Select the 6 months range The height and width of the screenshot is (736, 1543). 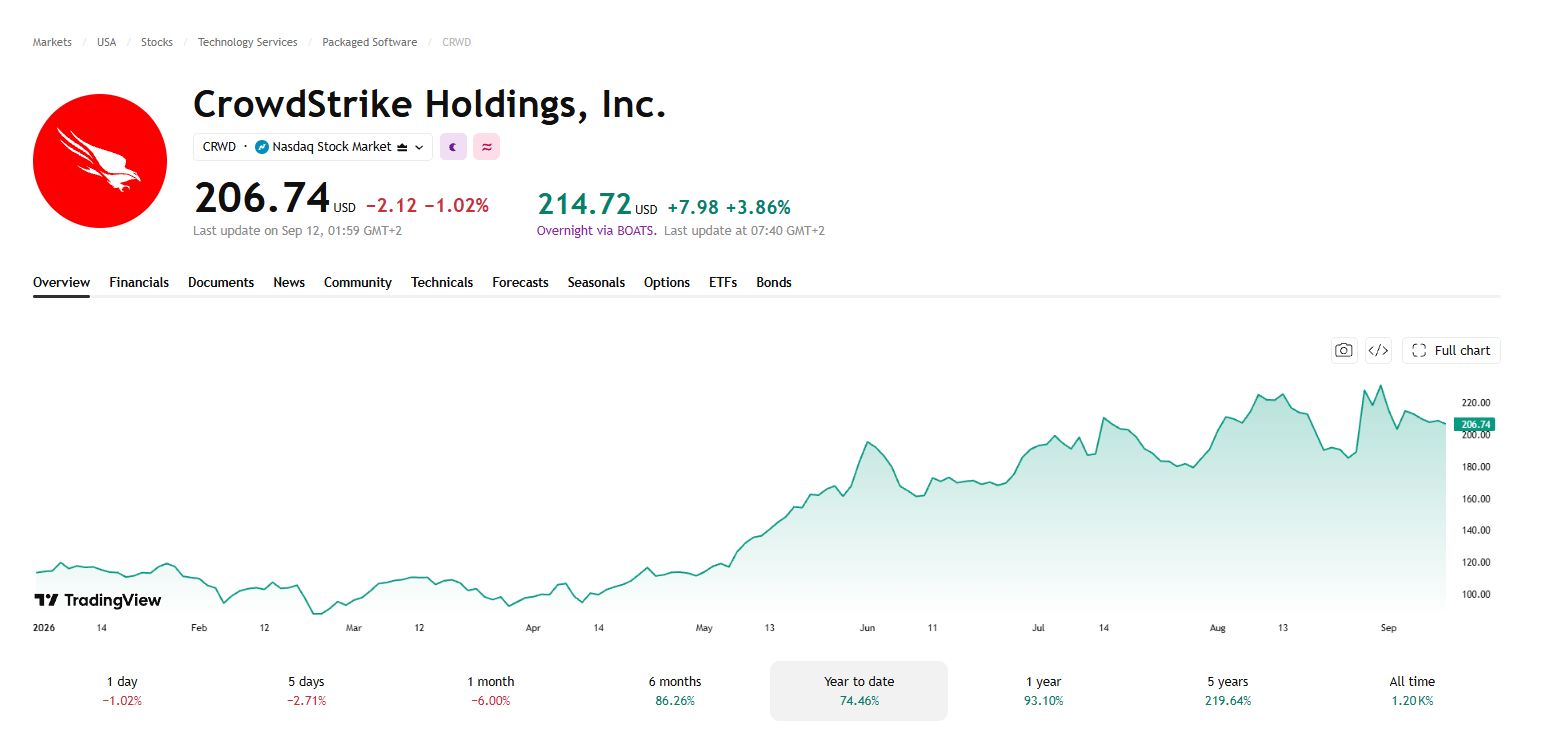click(x=674, y=690)
